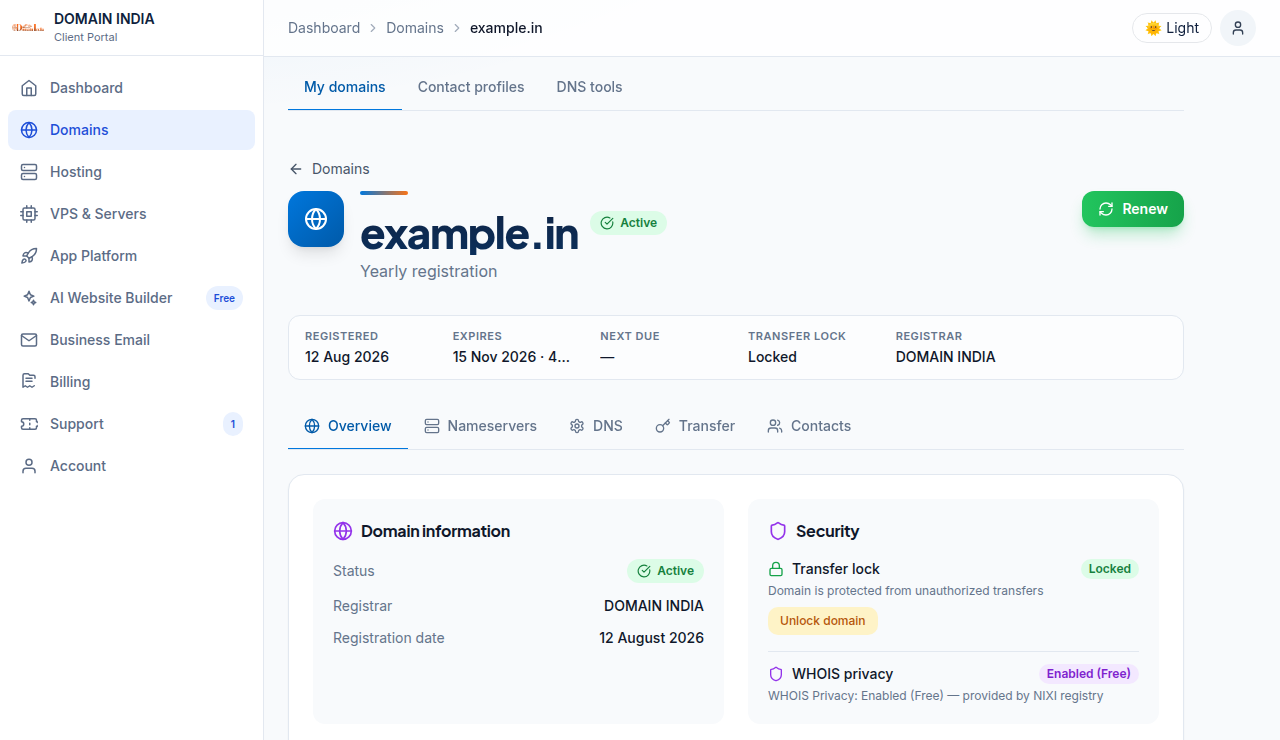Image resolution: width=1280 pixels, height=740 pixels.
Task: Click the AI Website Builder sparkle icon
Action: [29, 298]
